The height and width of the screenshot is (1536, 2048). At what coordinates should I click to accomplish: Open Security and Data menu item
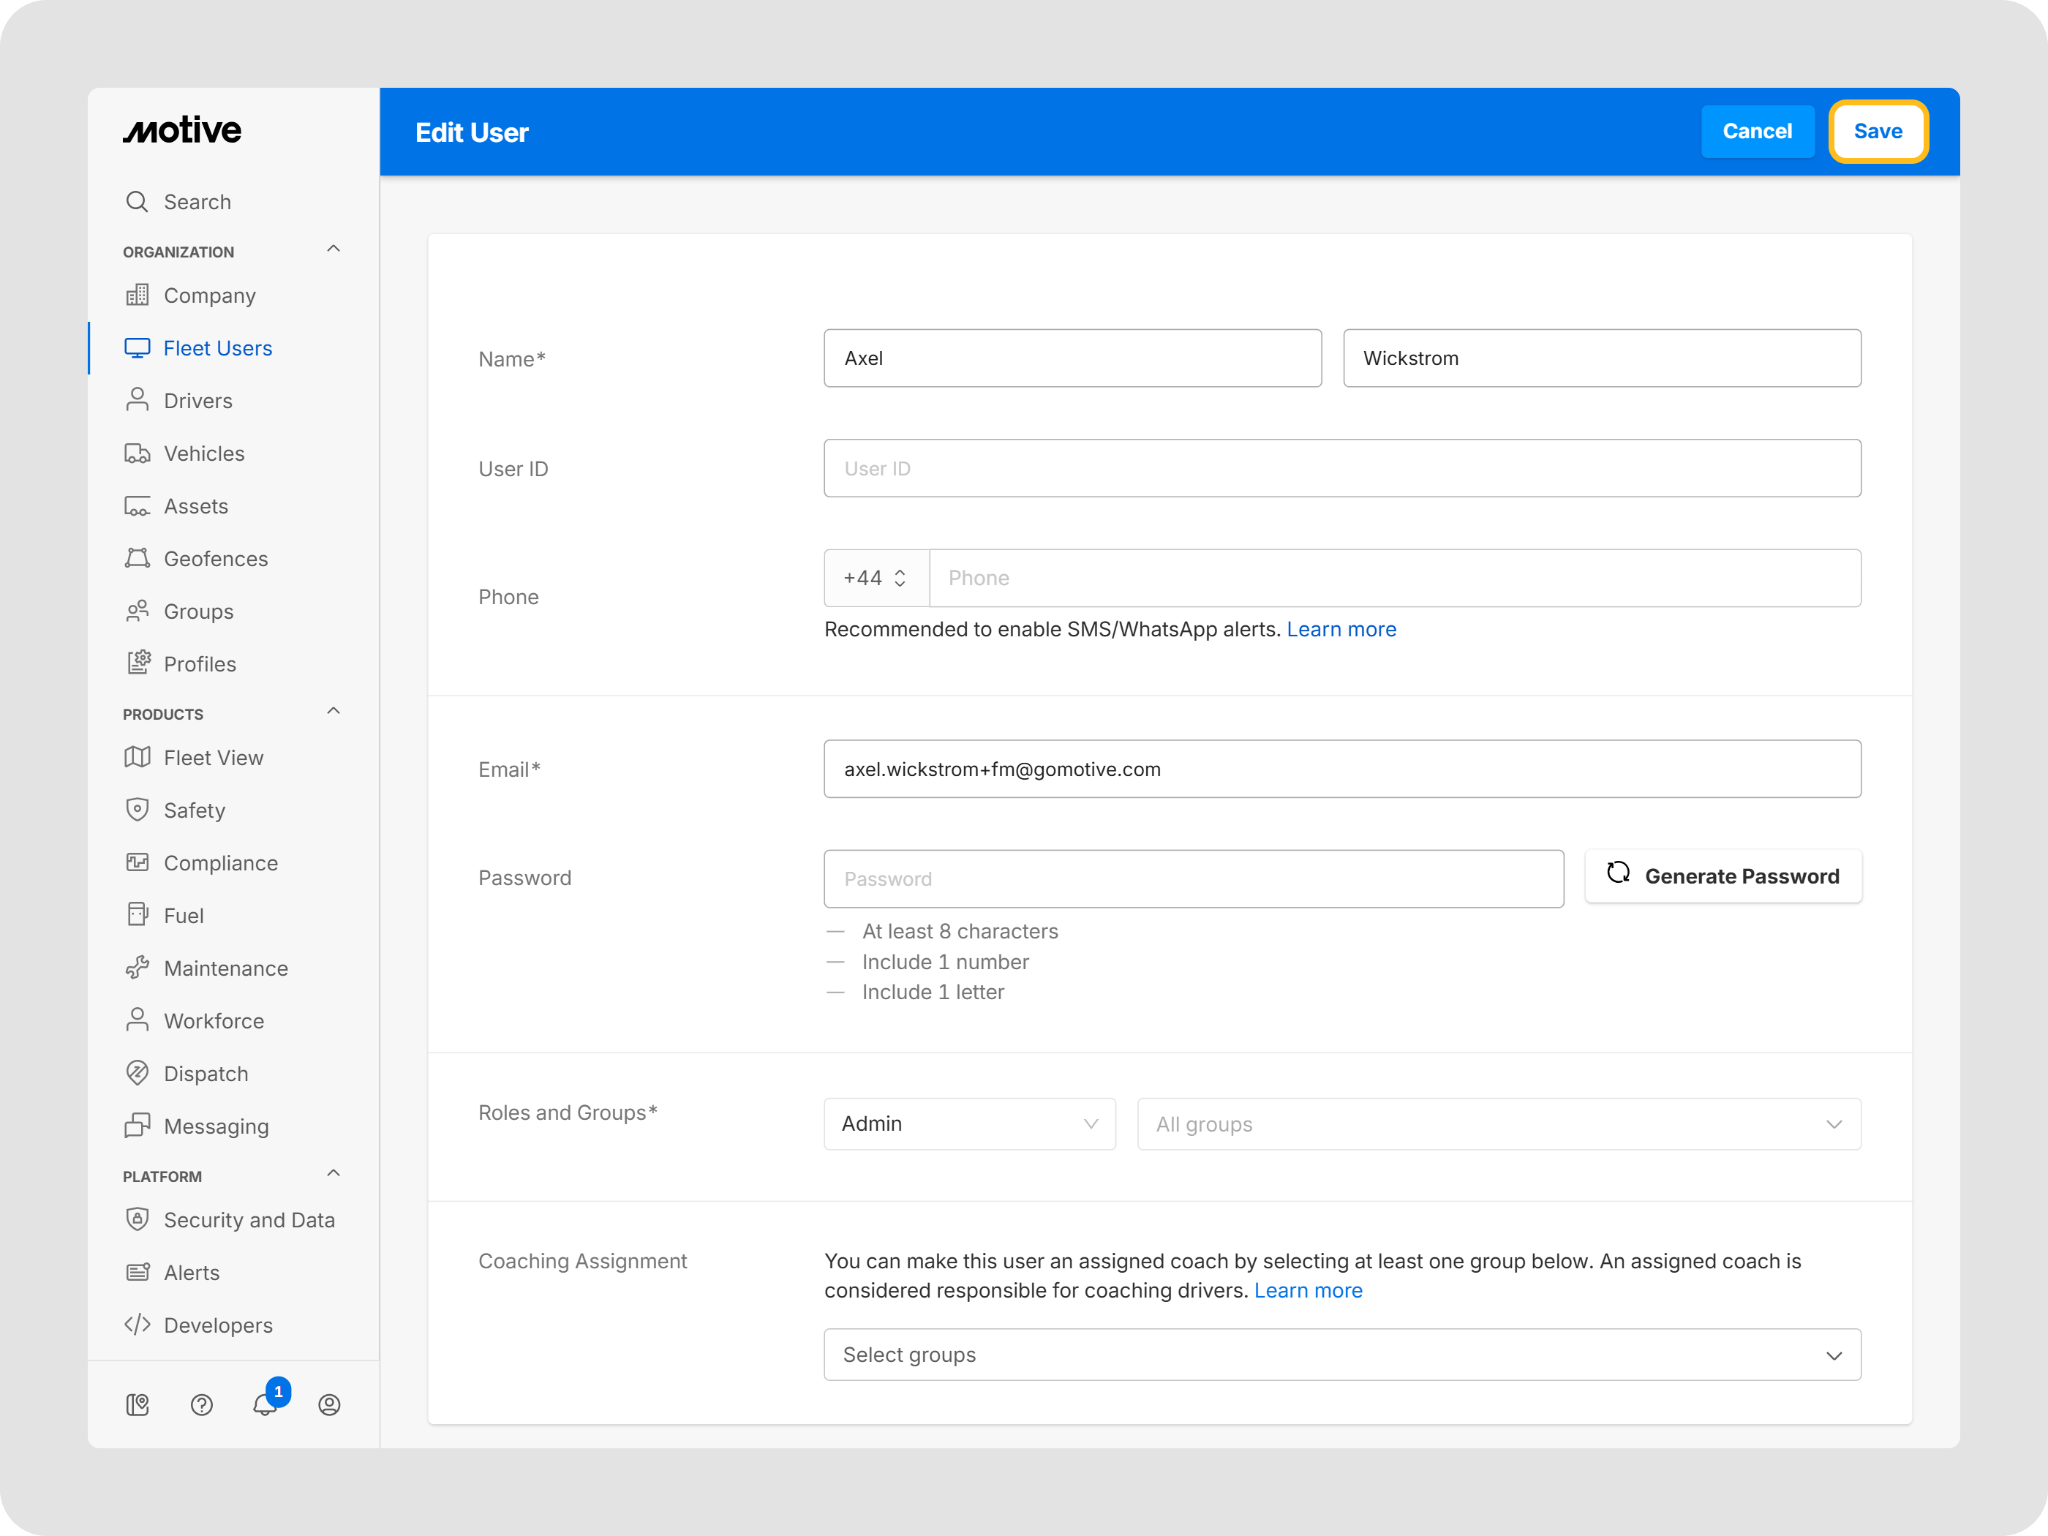click(249, 1220)
